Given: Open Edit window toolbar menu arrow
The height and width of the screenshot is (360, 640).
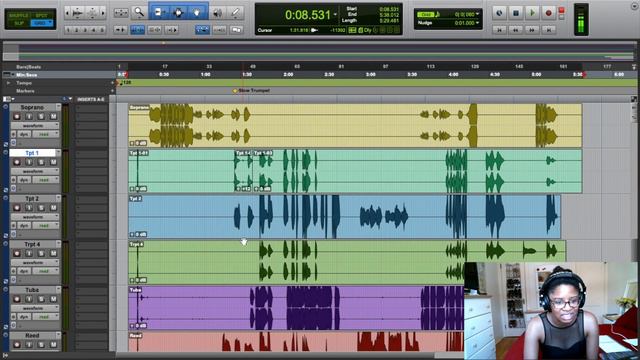Looking at the screenshot, I should 634,6.
